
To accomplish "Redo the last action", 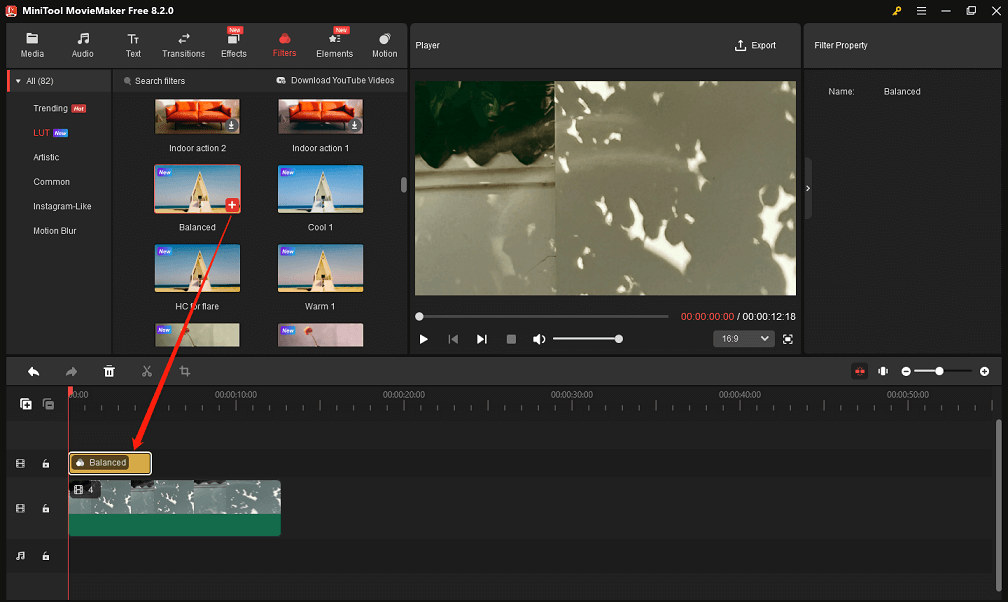I will (x=71, y=372).
